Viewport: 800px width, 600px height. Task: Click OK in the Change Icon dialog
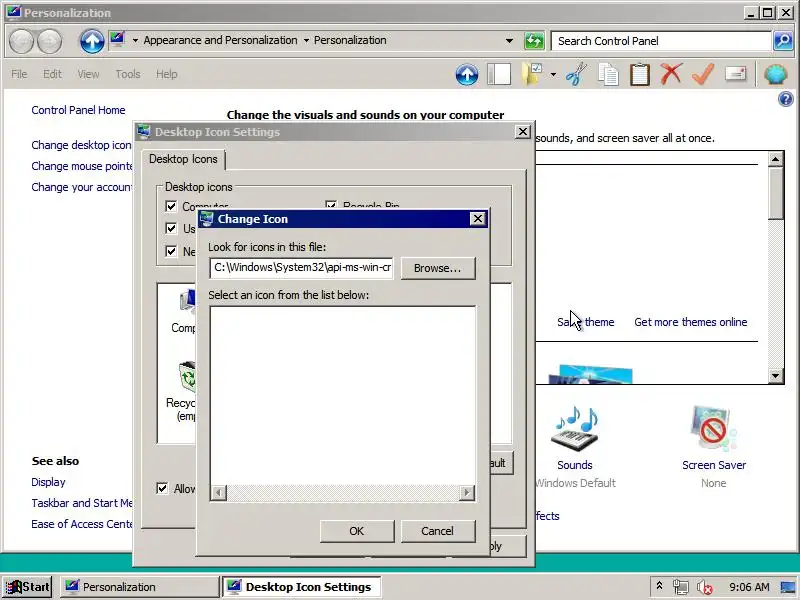click(357, 531)
